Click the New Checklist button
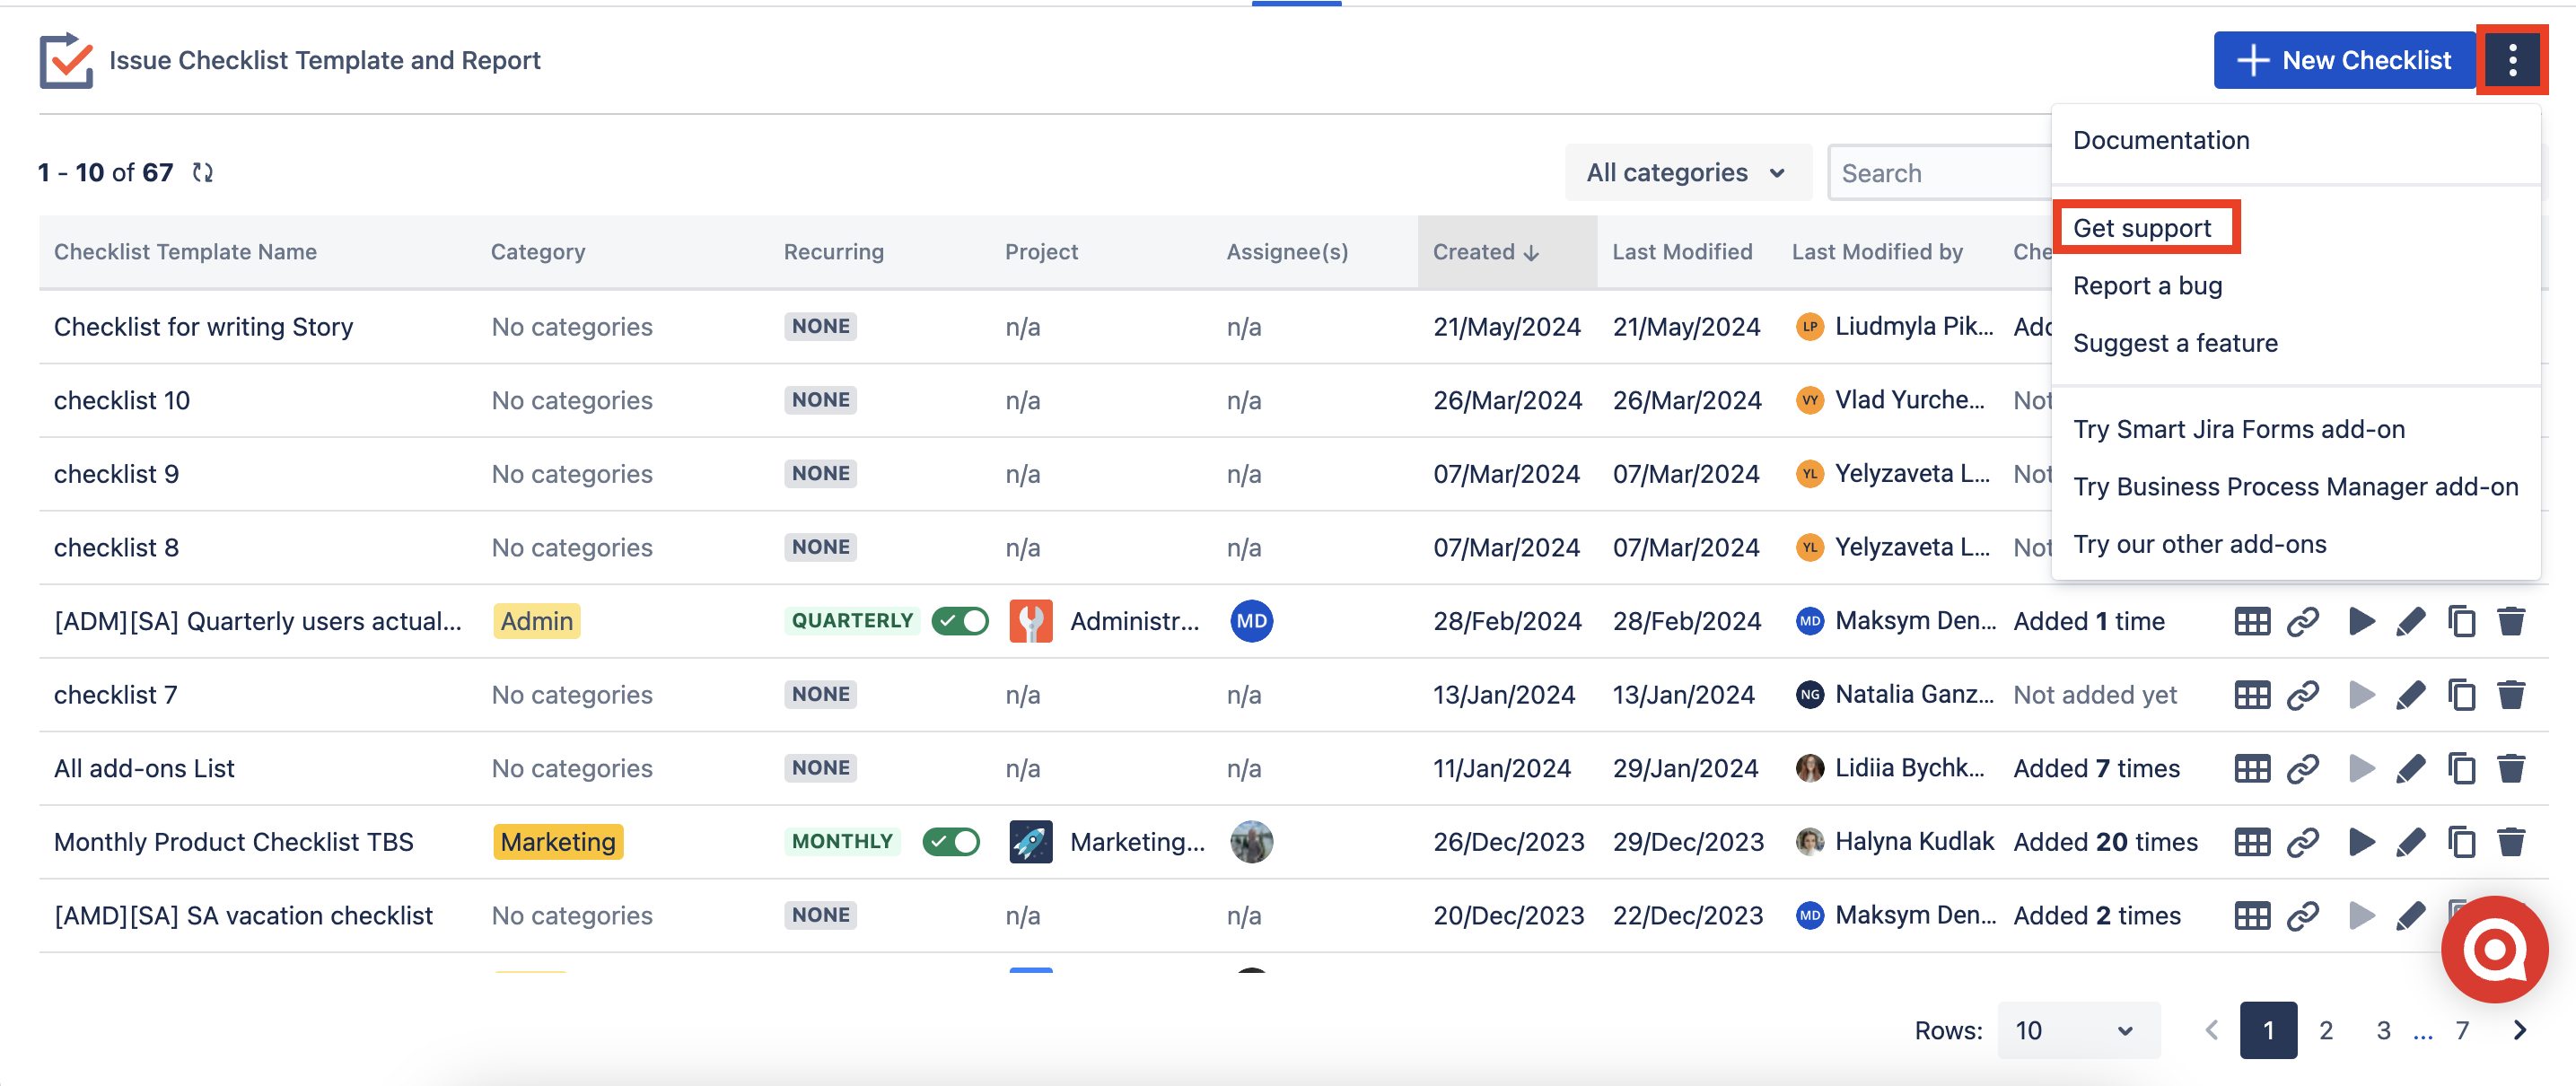The width and height of the screenshot is (2576, 1086). 2345,60
